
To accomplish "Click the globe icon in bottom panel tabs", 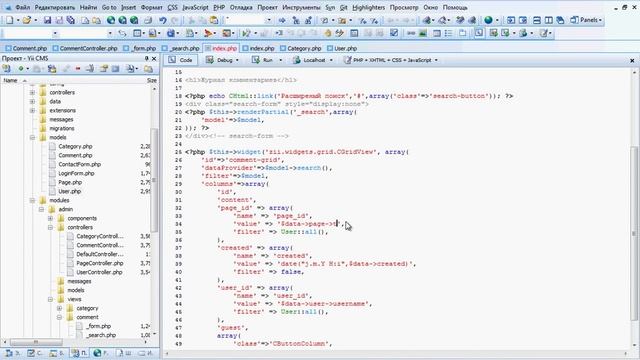I will 97,353.
